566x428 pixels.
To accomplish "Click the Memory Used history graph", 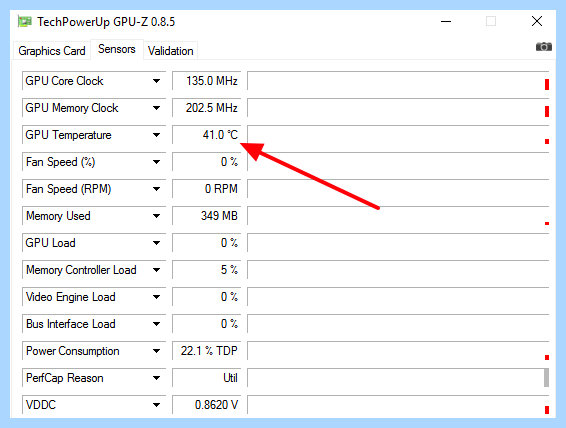I will pyautogui.click(x=399, y=216).
